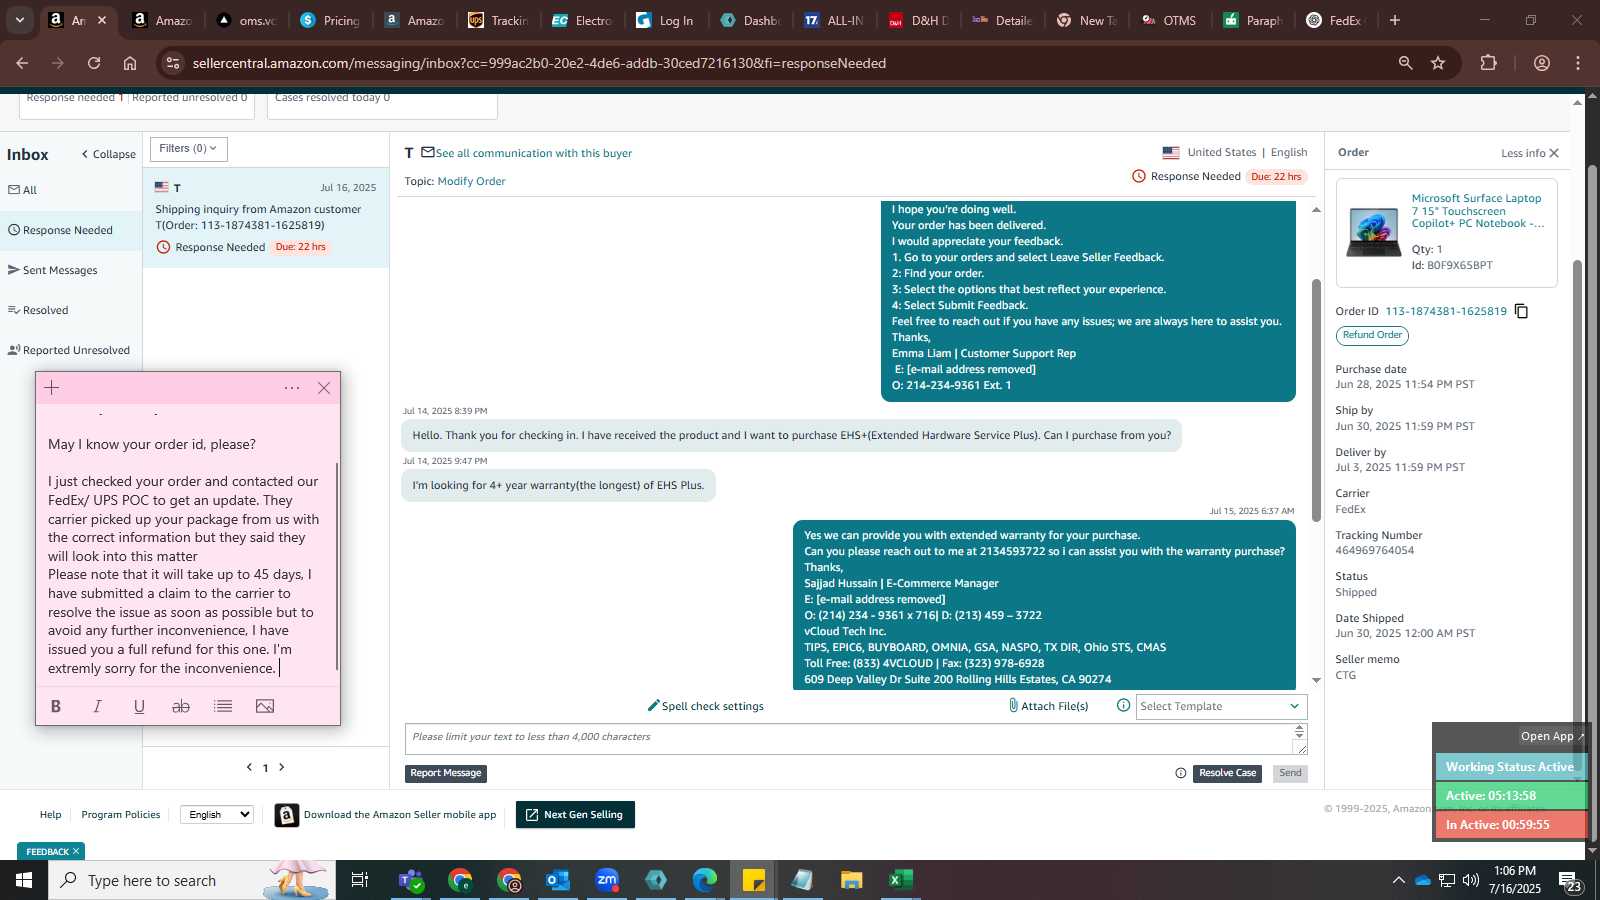Open the Sent Messages folder
Viewport: 1600px width, 900px height.
tap(53, 270)
